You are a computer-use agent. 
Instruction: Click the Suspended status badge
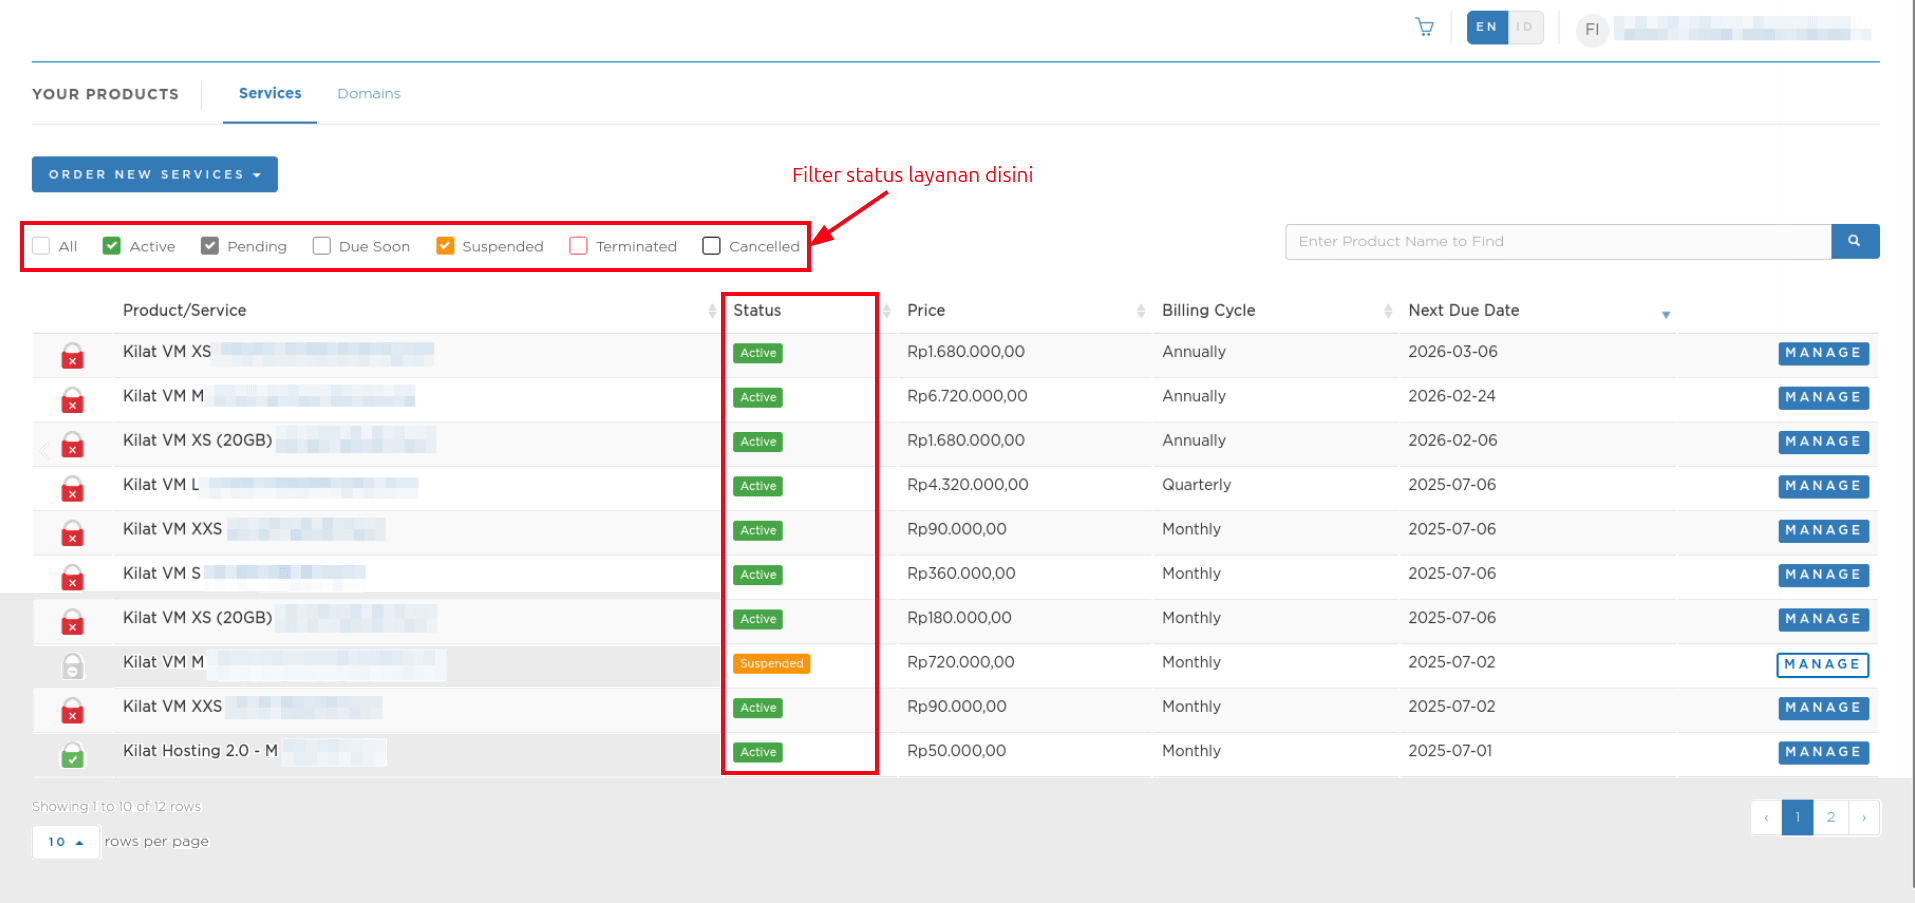click(771, 664)
